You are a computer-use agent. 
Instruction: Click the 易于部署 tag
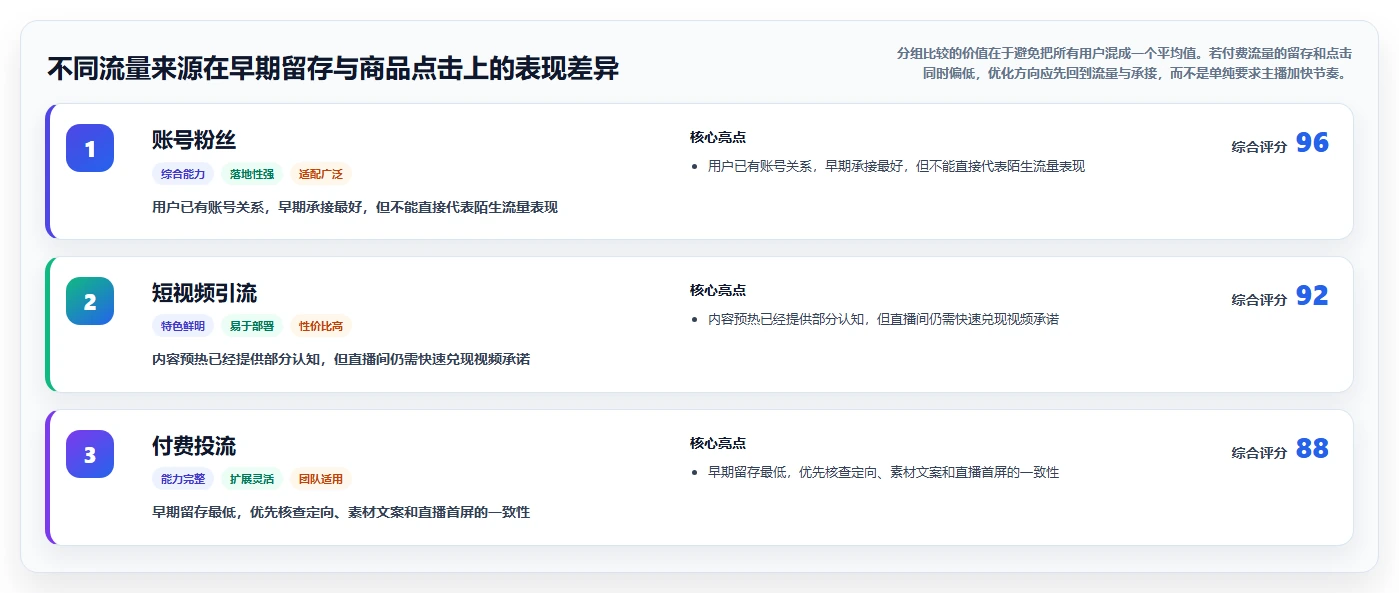252,326
